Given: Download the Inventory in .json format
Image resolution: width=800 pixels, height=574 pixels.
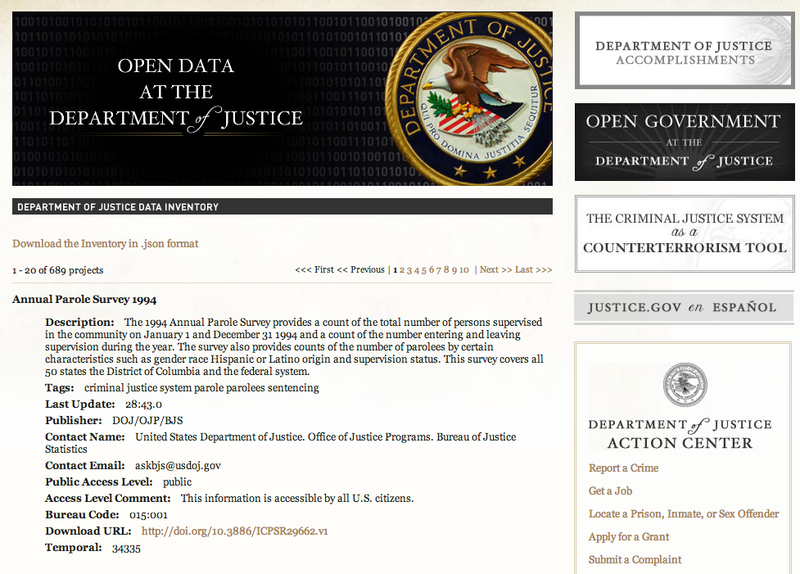Looking at the screenshot, I should coord(105,243).
